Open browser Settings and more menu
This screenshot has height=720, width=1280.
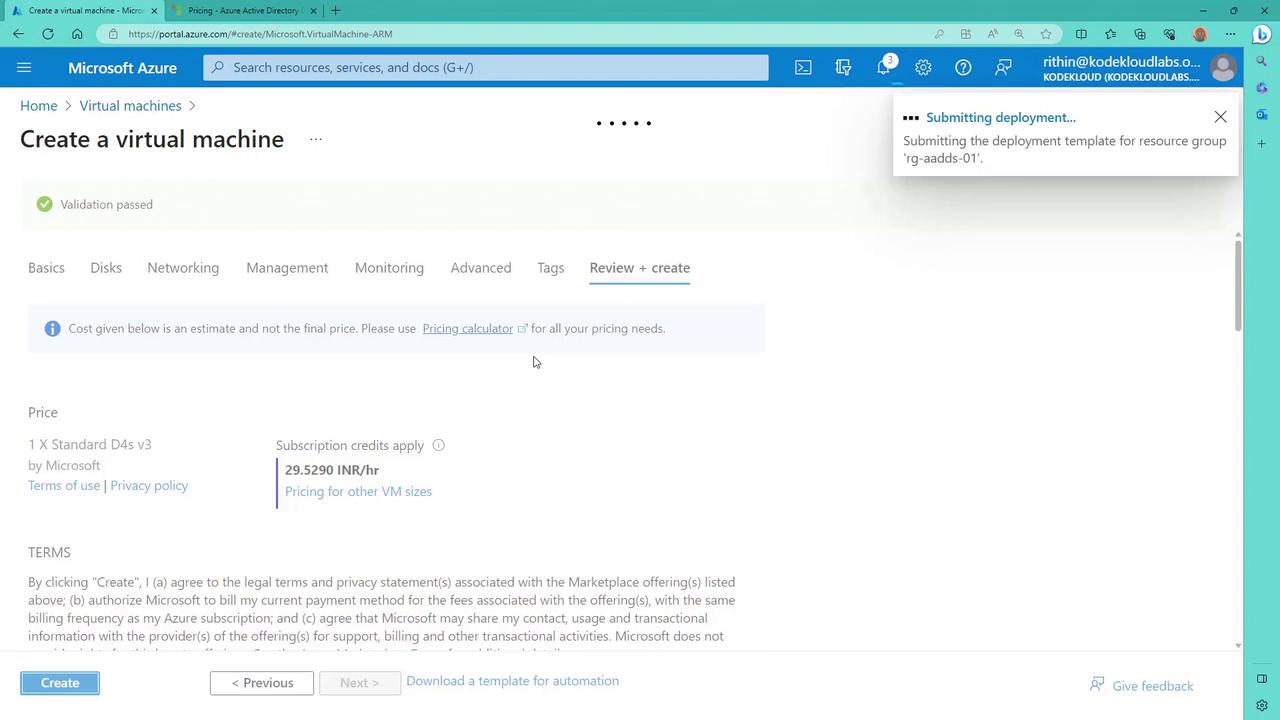pos(1231,33)
